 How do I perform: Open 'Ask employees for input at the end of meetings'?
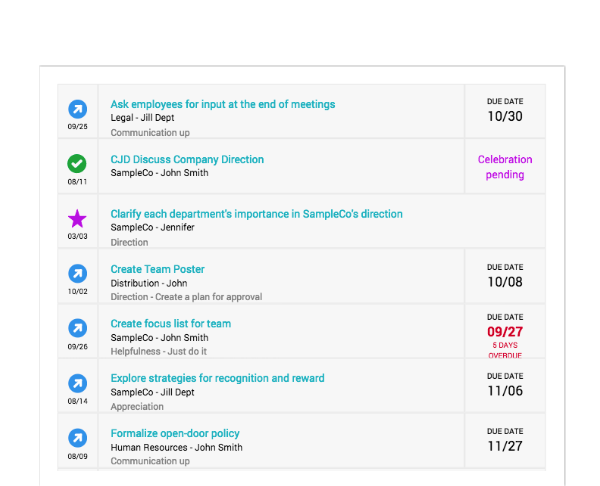click(x=223, y=104)
